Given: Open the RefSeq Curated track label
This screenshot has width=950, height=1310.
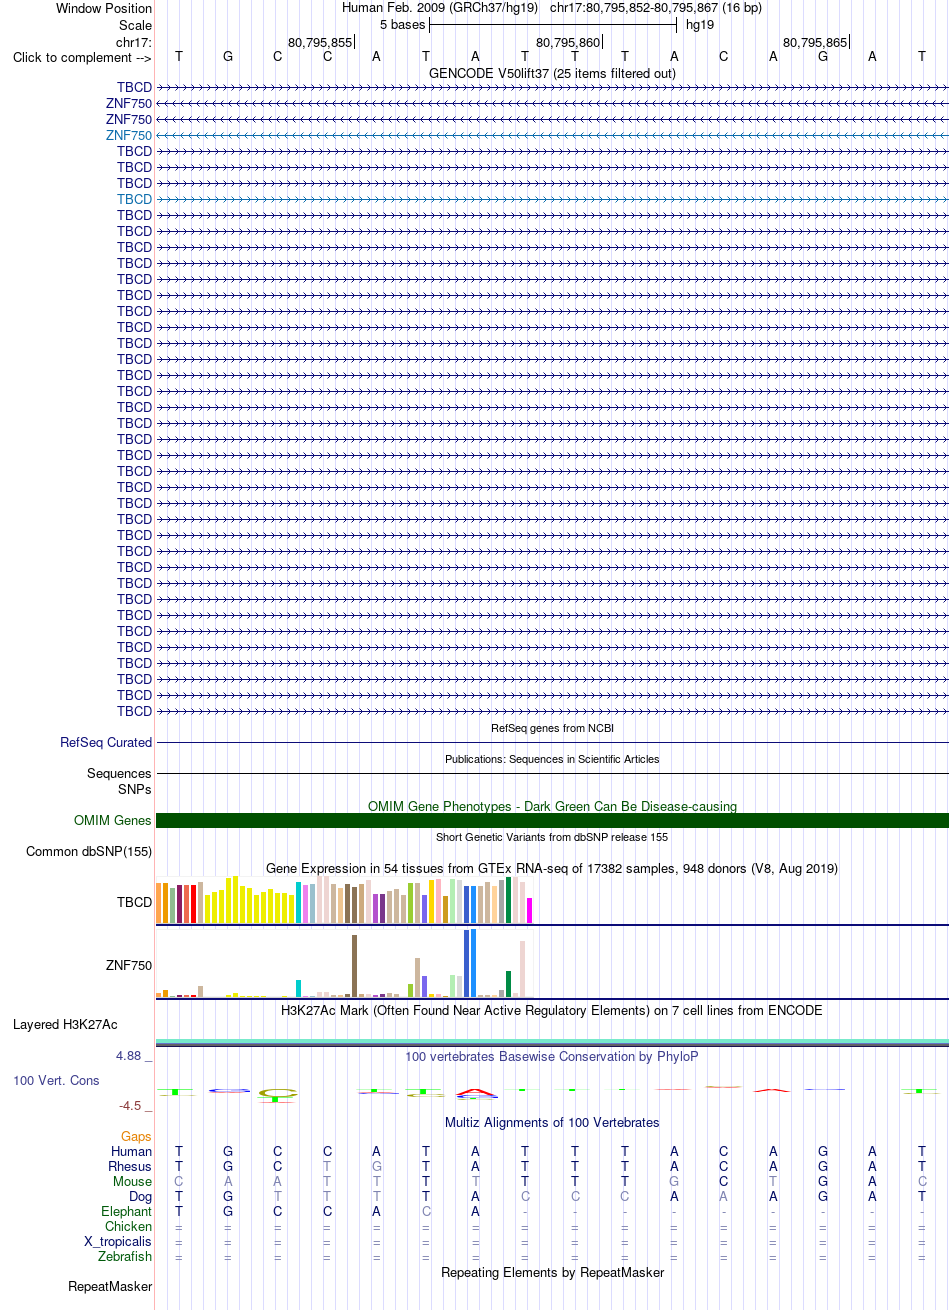Looking at the screenshot, I should coord(106,742).
